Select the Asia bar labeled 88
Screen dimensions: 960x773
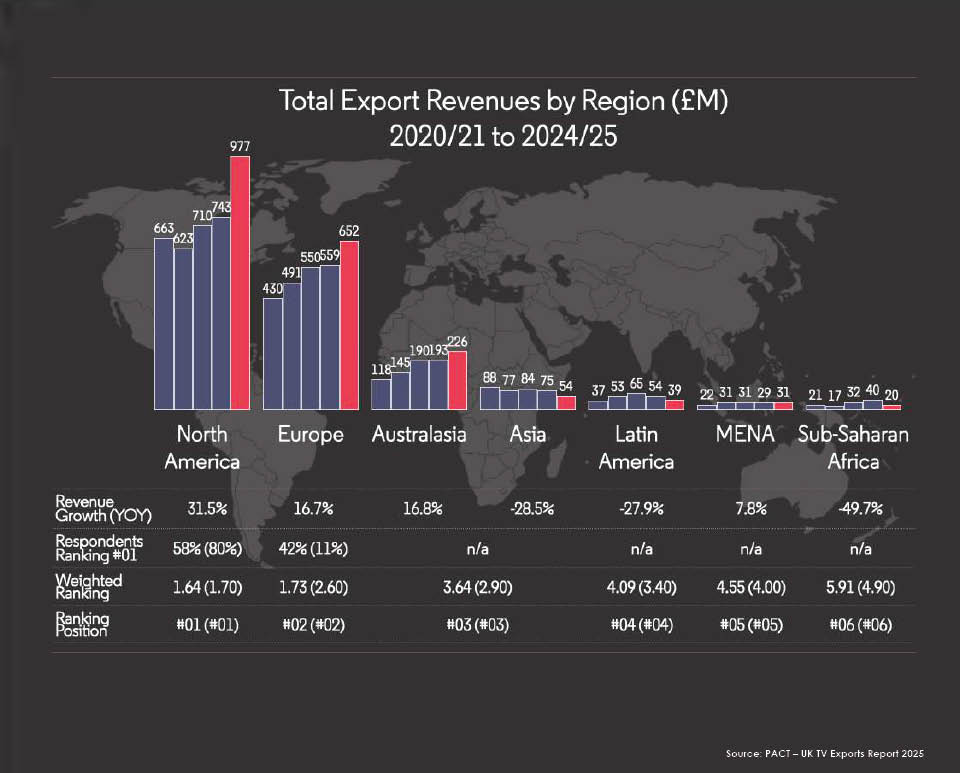[490, 398]
